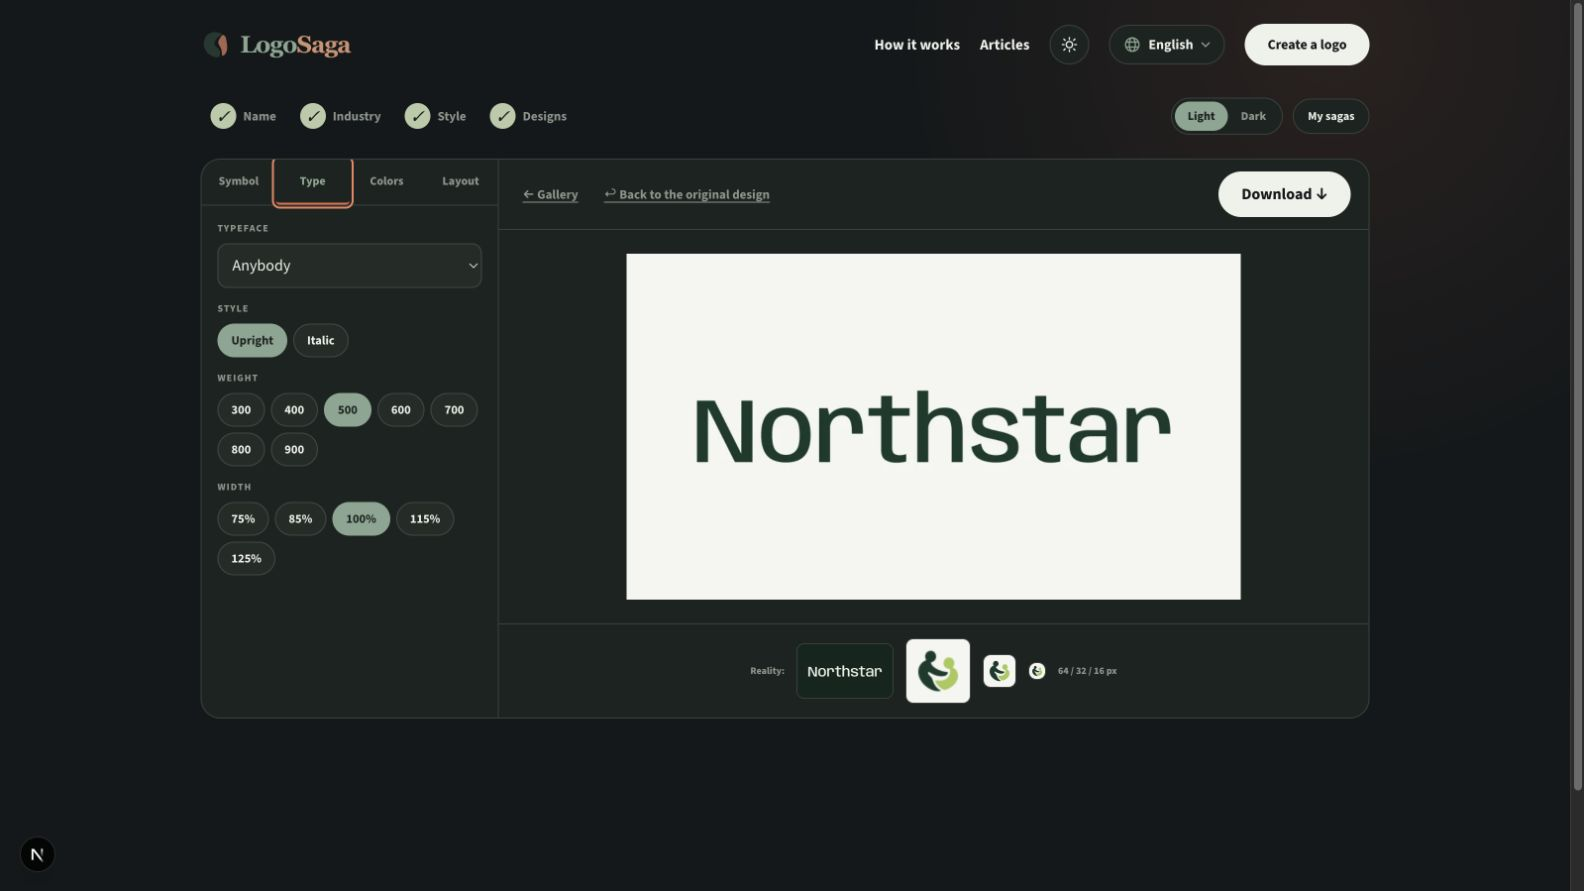Screen dimensions: 1584x891
Task: Click the globe icon beside English
Action: 1132,45
